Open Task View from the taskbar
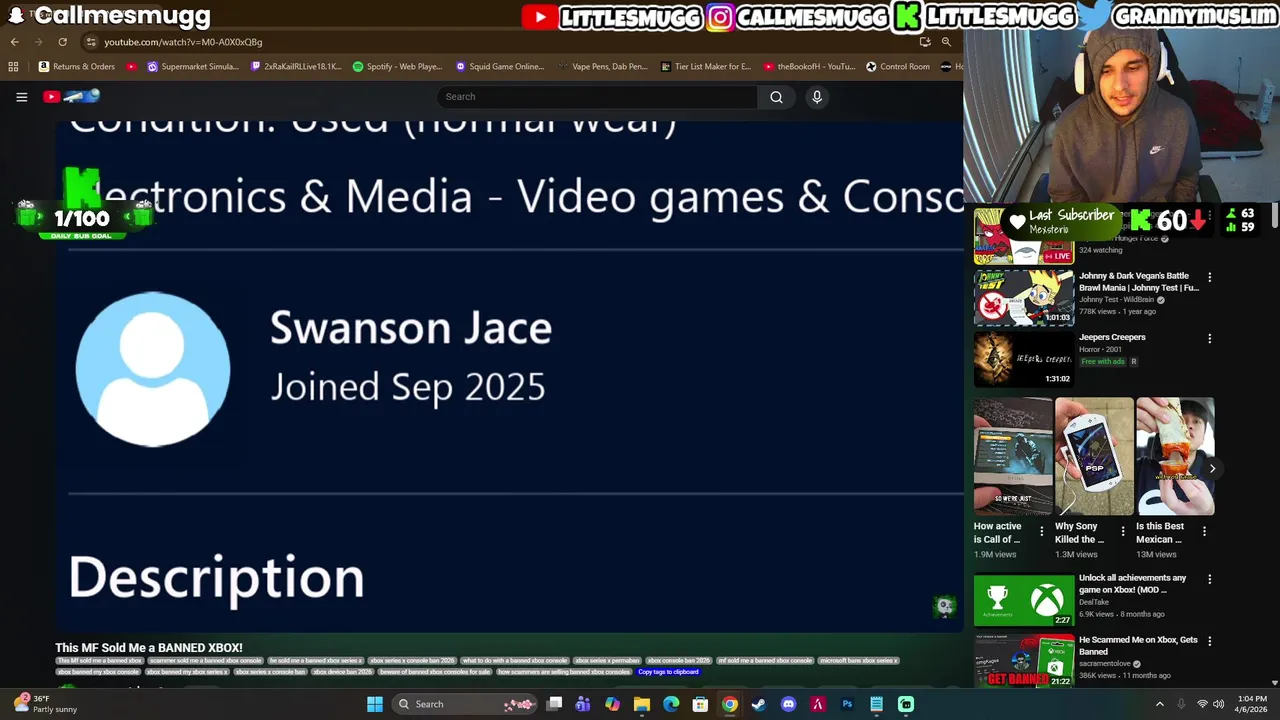Screen dimensions: 1280x720 (x=554, y=704)
